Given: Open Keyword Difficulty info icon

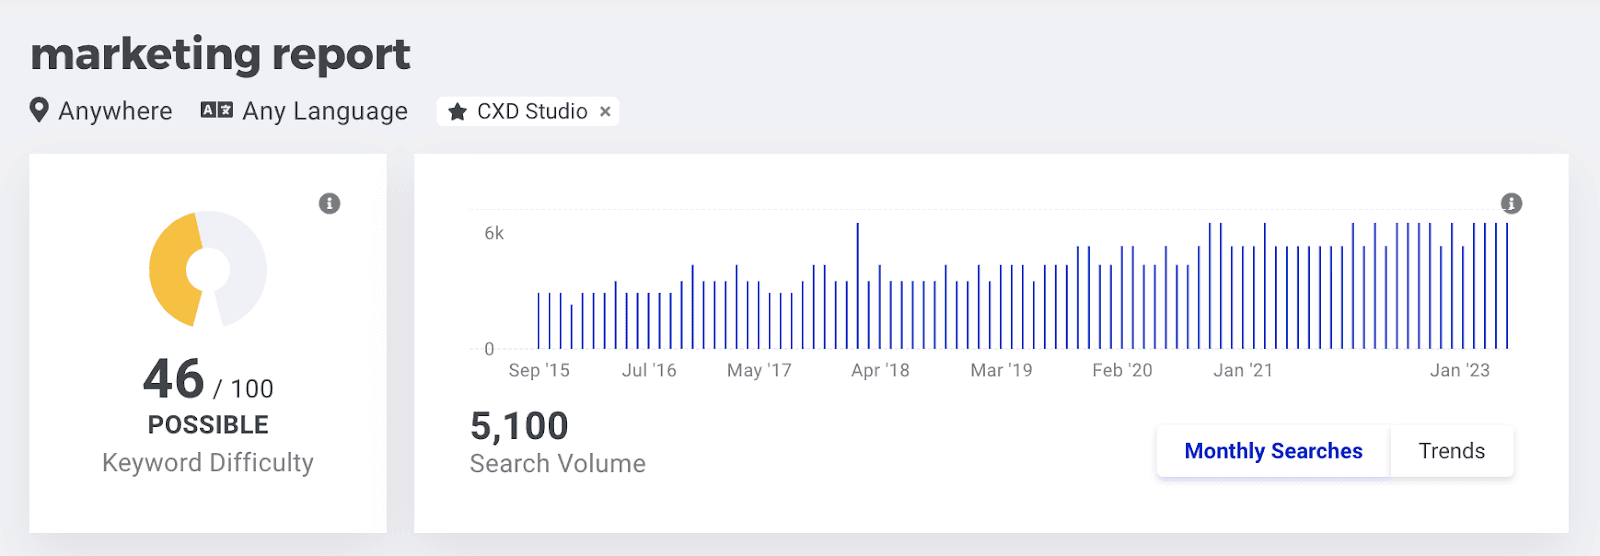Looking at the screenshot, I should pos(329,203).
